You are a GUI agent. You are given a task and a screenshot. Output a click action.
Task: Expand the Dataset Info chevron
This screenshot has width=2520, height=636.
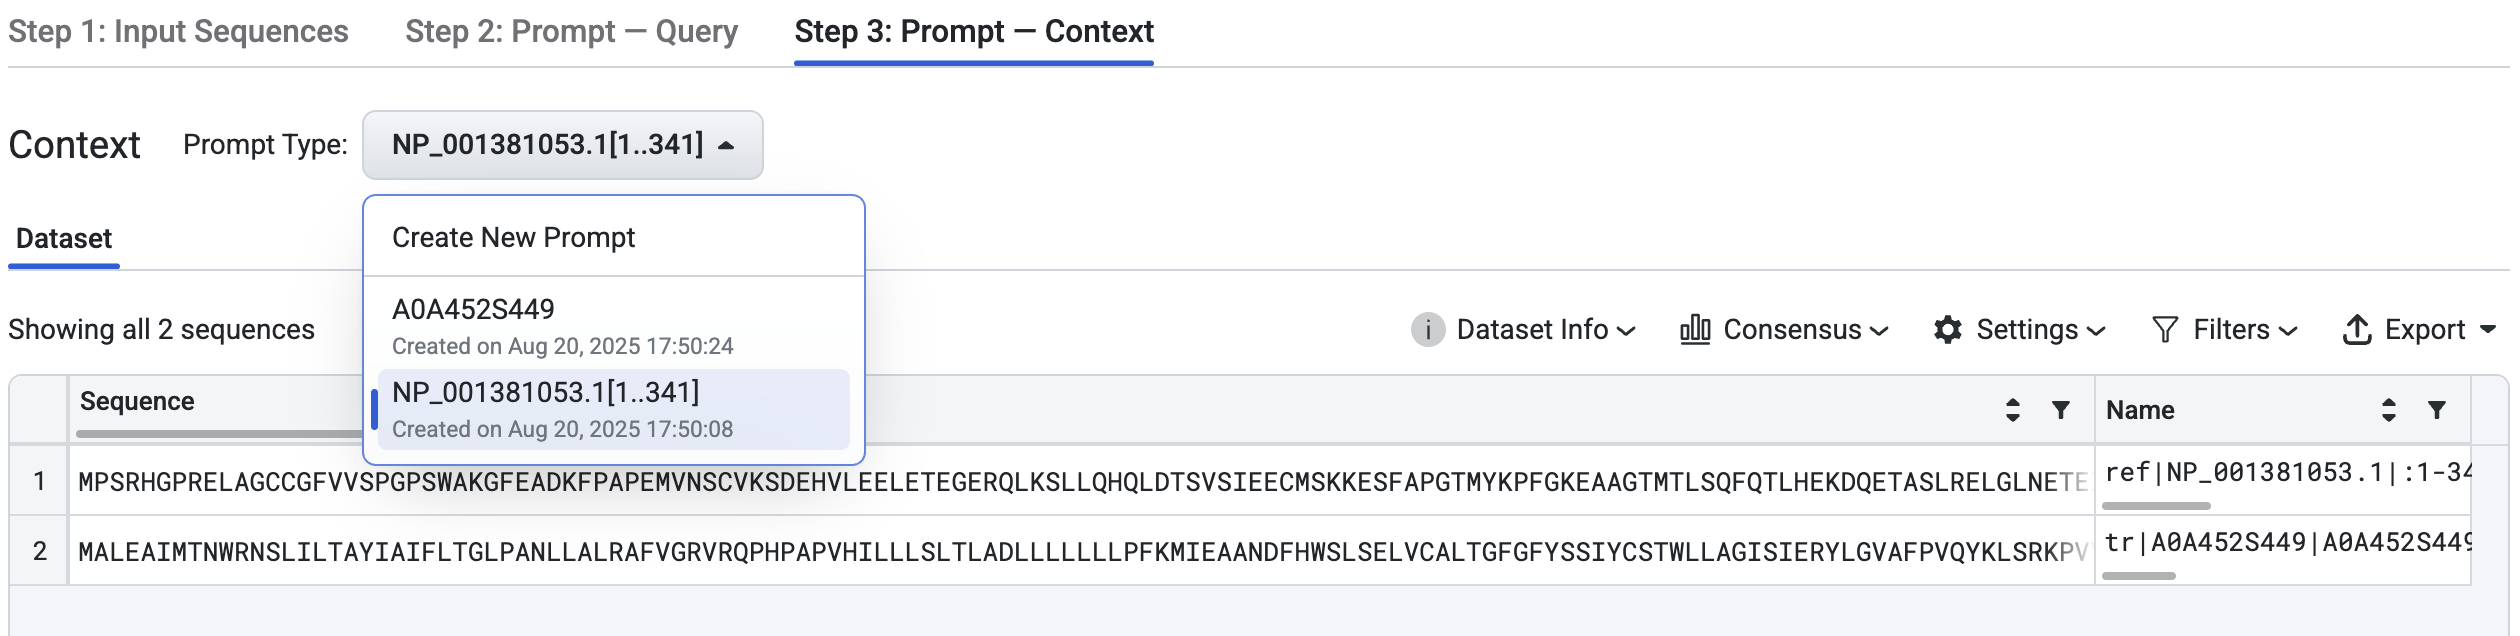(1630, 330)
